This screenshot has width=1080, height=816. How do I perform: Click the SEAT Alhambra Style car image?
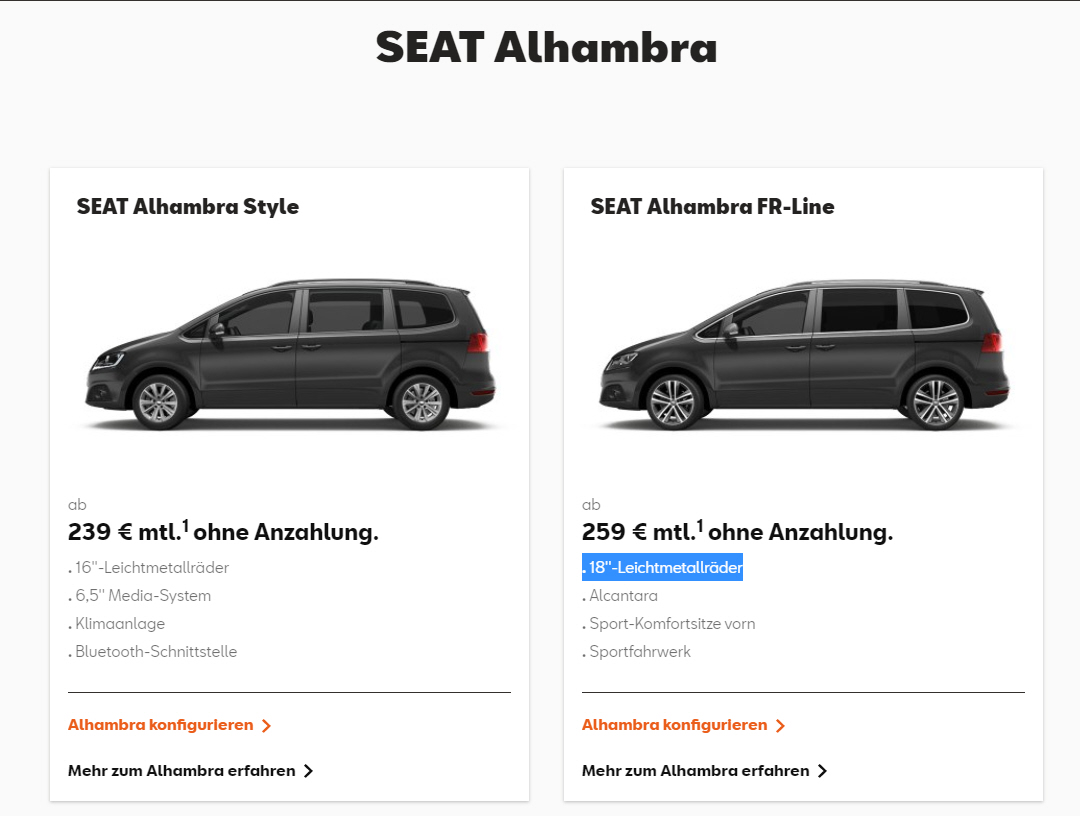(x=290, y=355)
